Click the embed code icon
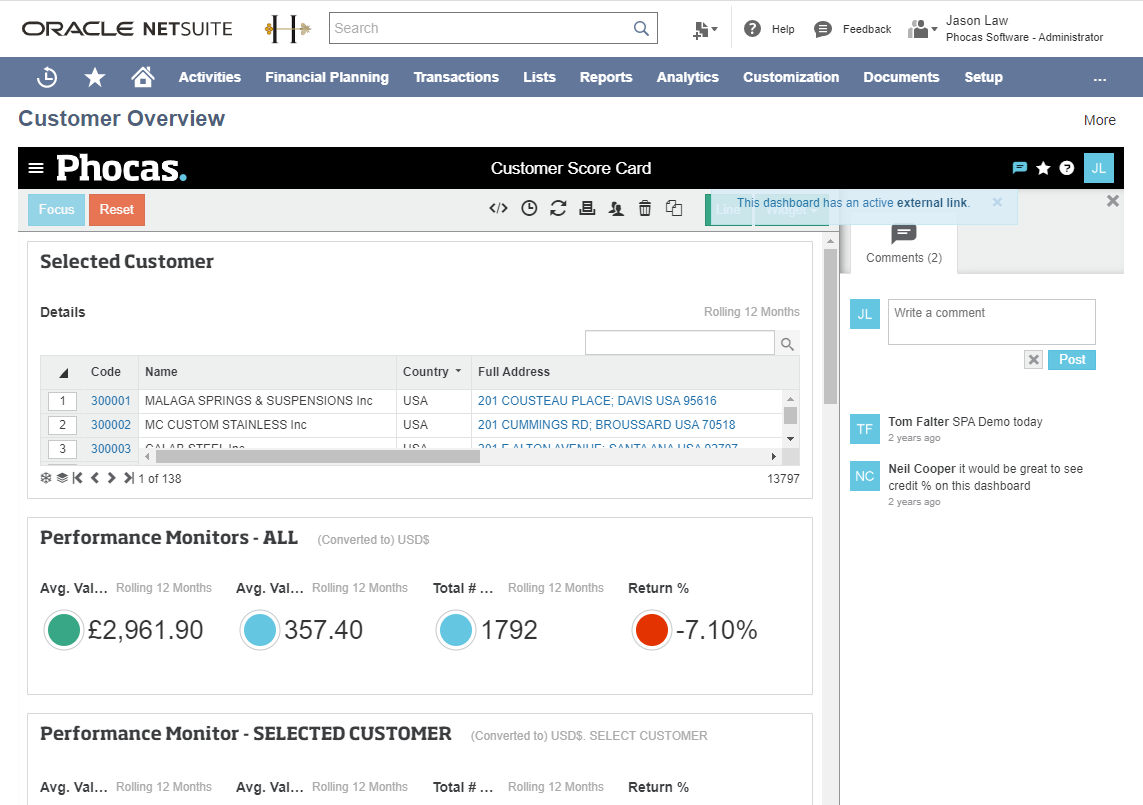The width and height of the screenshot is (1143, 805). click(x=499, y=209)
